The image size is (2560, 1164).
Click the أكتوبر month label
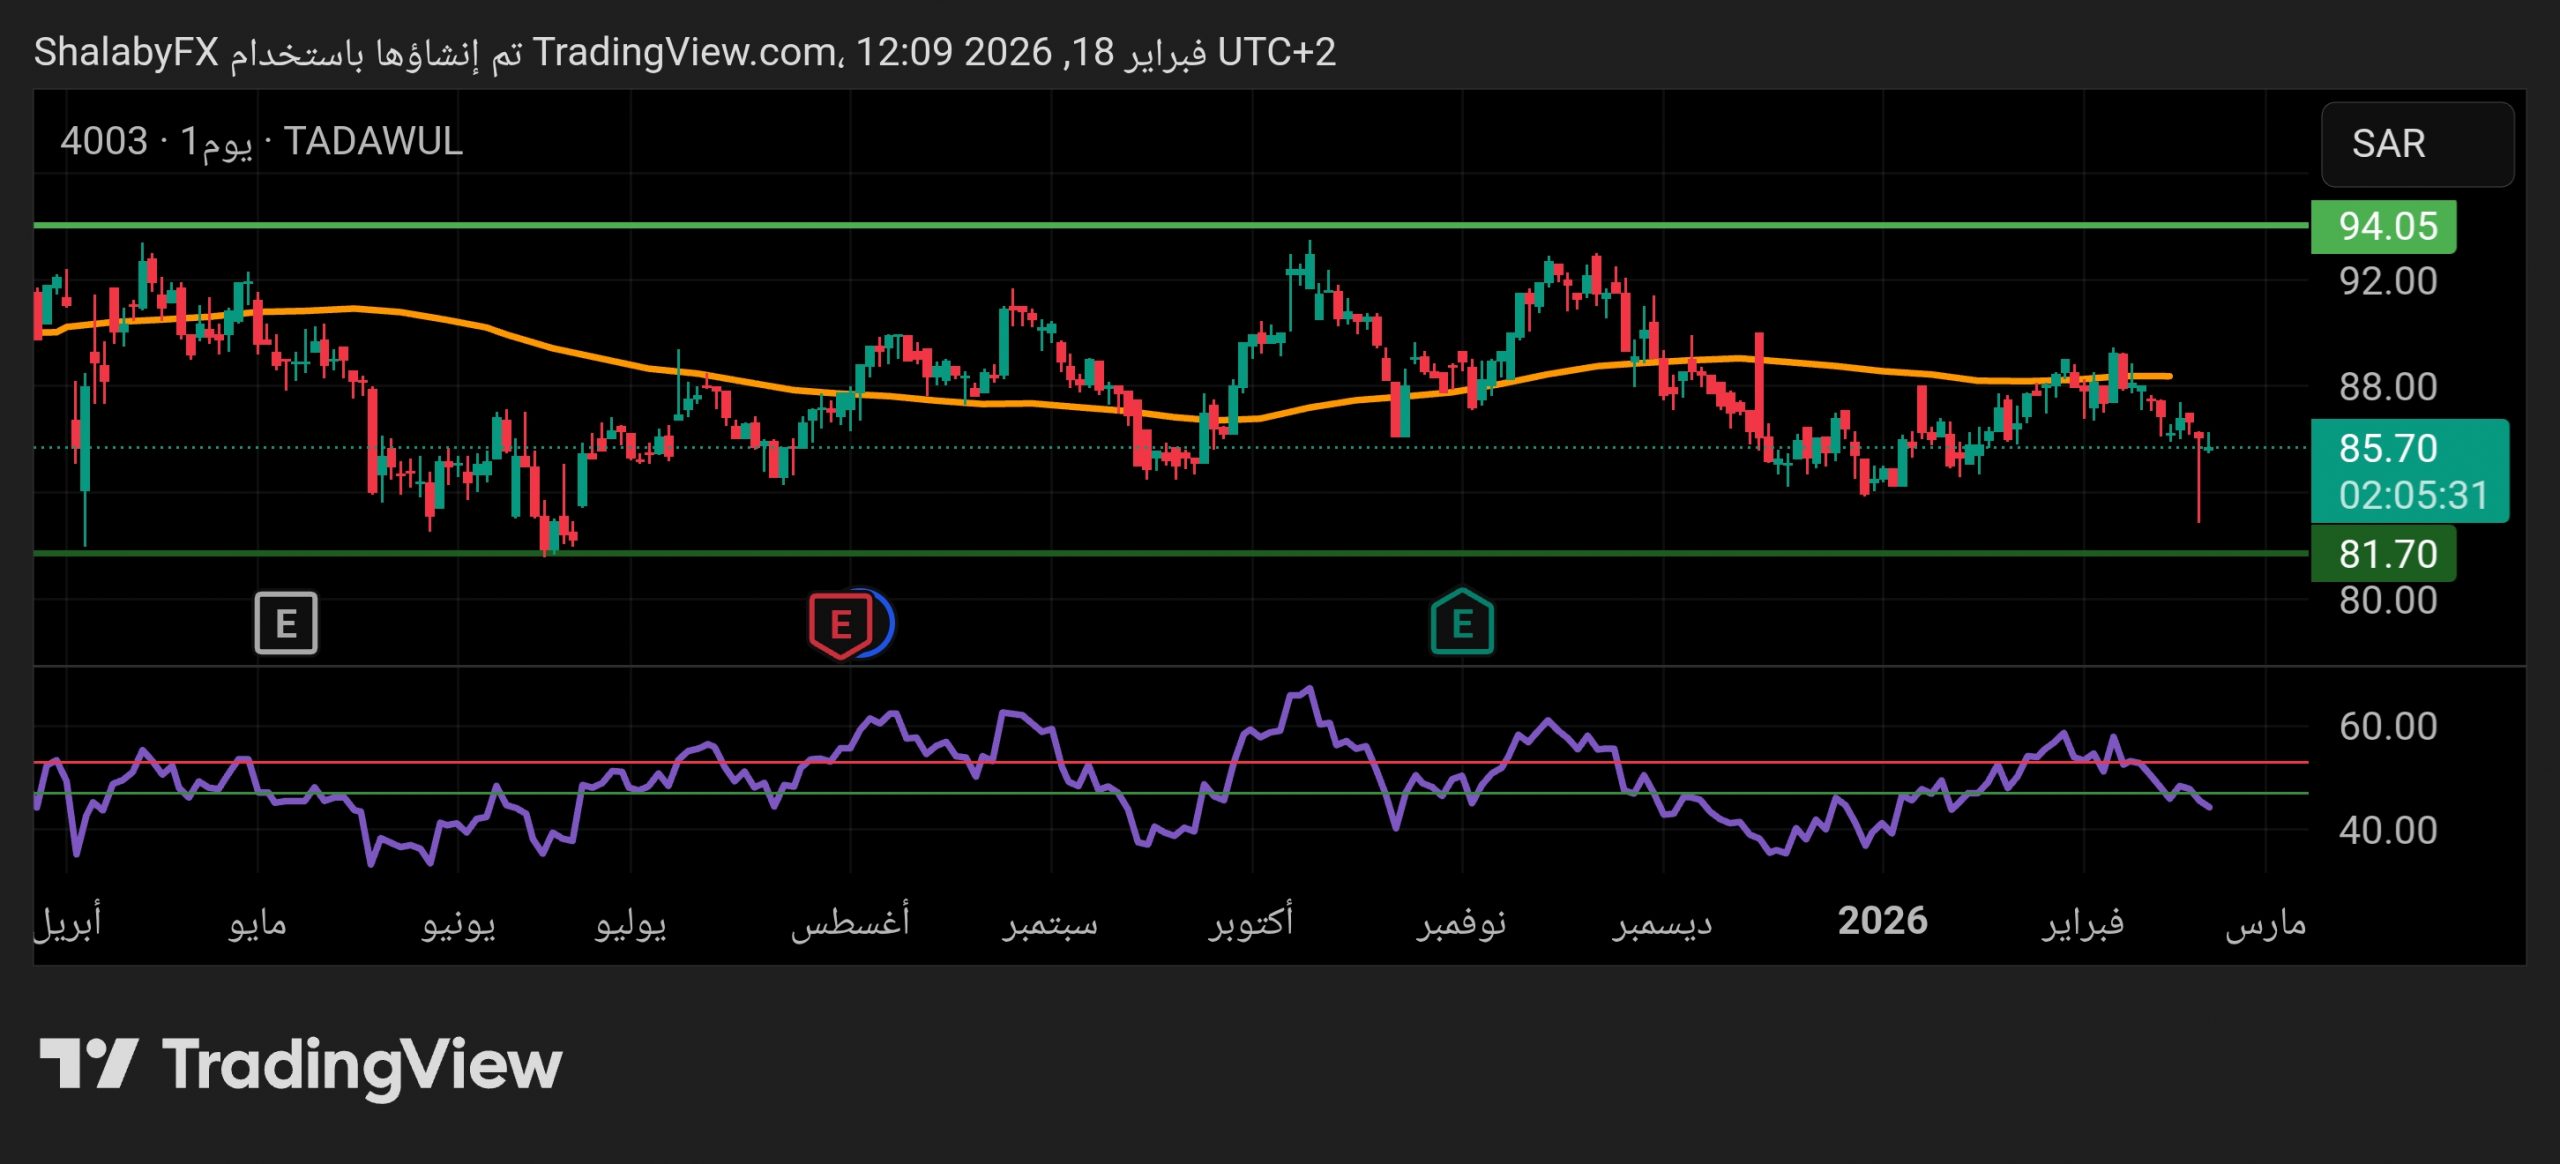tap(1251, 921)
